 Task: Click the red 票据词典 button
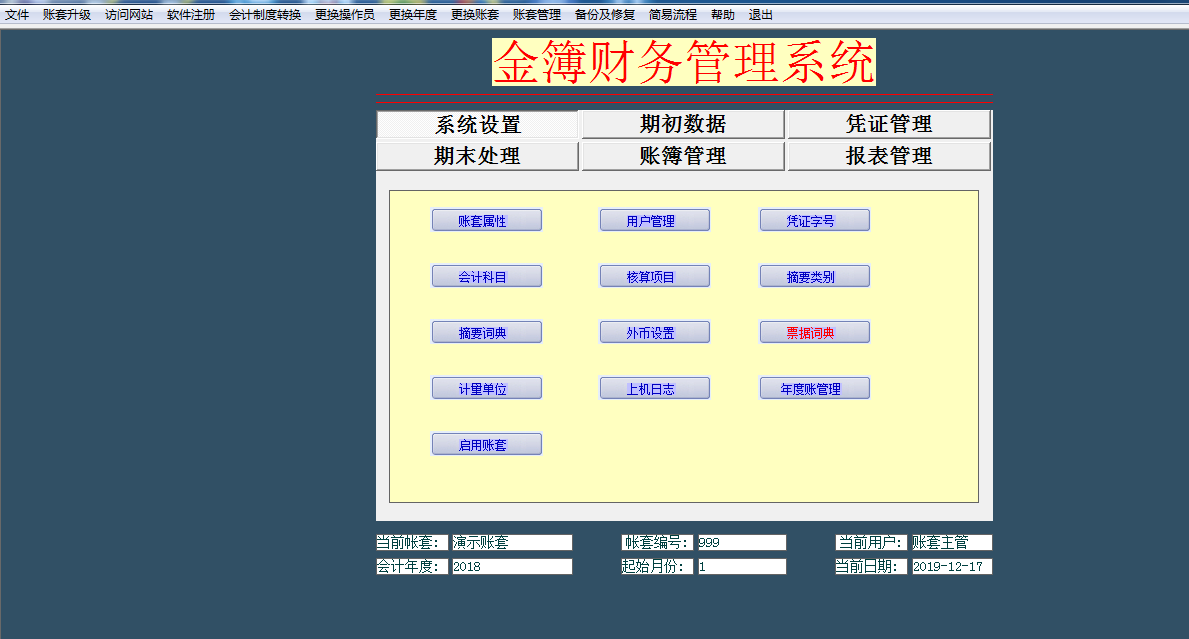(x=815, y=333)
